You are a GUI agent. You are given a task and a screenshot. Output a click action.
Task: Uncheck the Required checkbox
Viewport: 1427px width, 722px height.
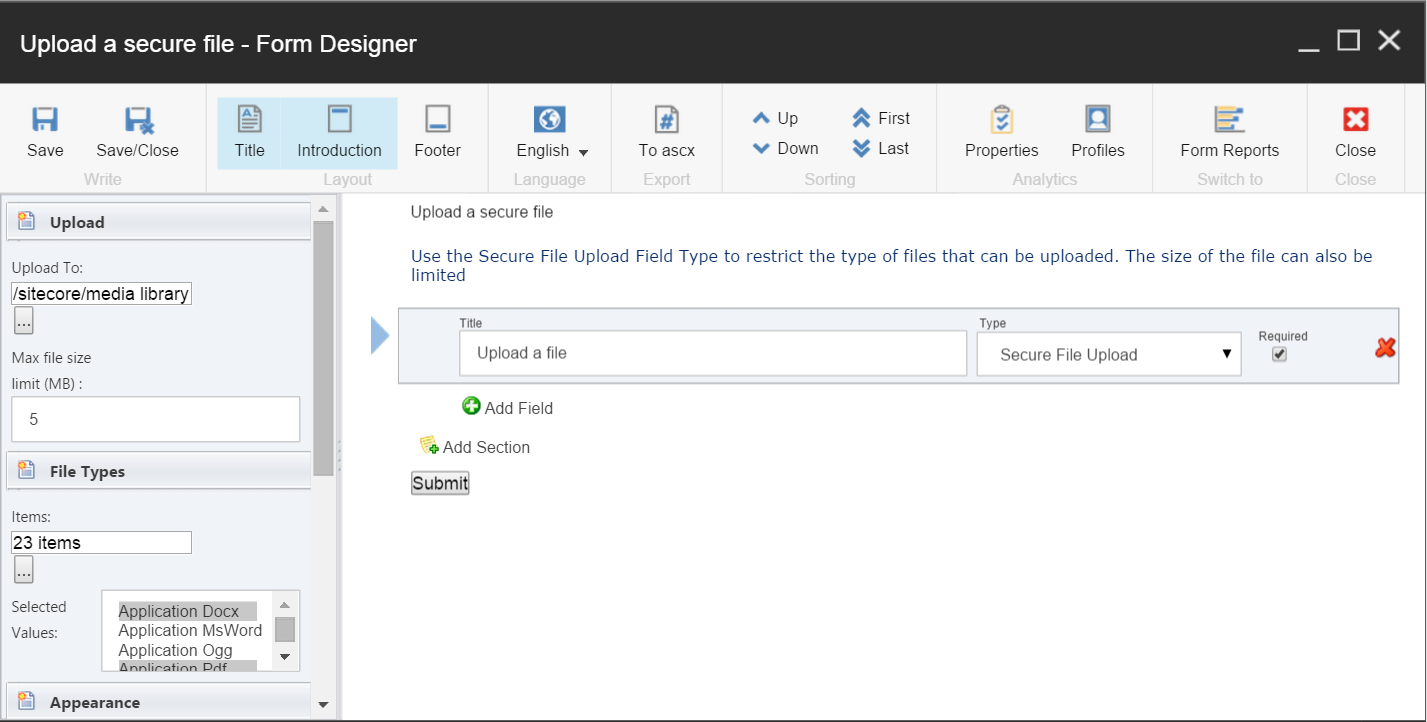1279,354
